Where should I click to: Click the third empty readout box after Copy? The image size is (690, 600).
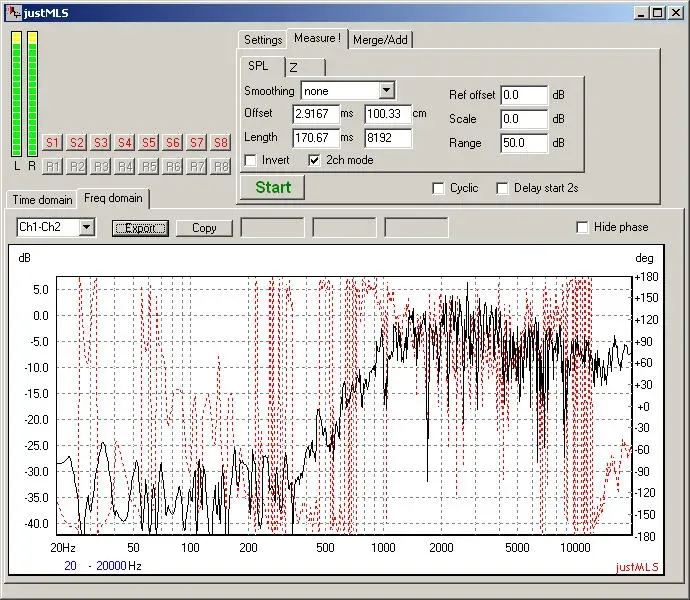coord(416,228)
